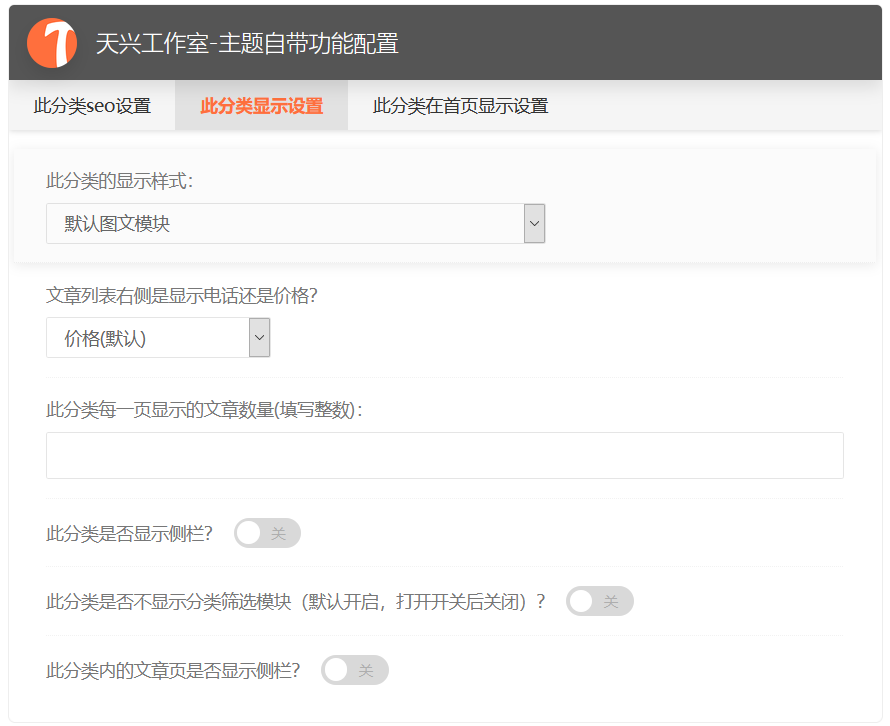890x726 pixels.
Task: Click the chevron beside 价格(默认)
Action: click(x=260, y=338)
